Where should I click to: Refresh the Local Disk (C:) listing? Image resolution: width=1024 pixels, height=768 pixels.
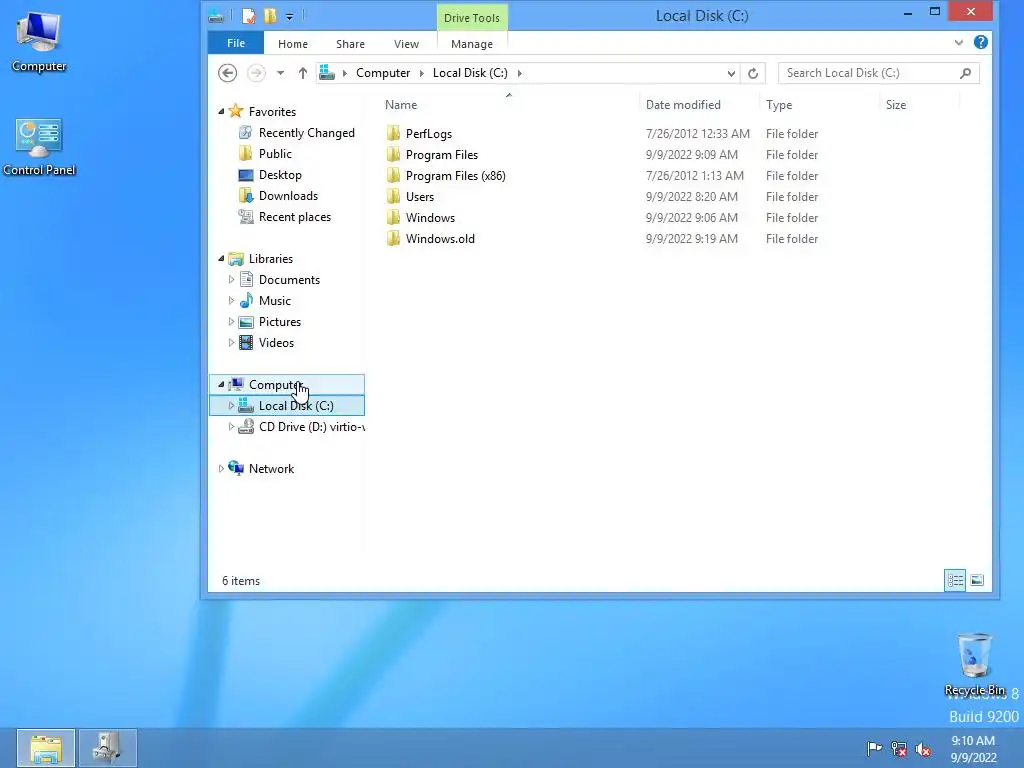[753, 73]
